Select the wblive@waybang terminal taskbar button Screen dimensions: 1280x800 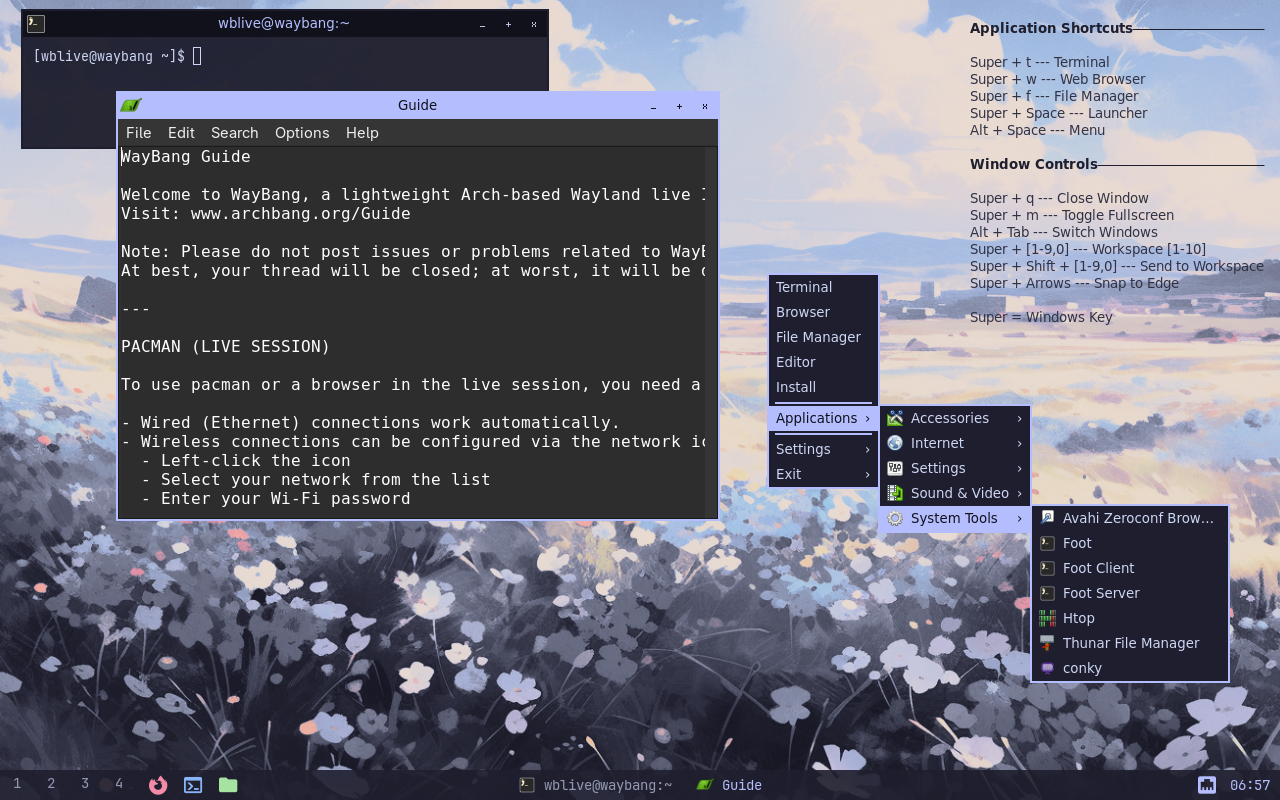coord(596,785)
